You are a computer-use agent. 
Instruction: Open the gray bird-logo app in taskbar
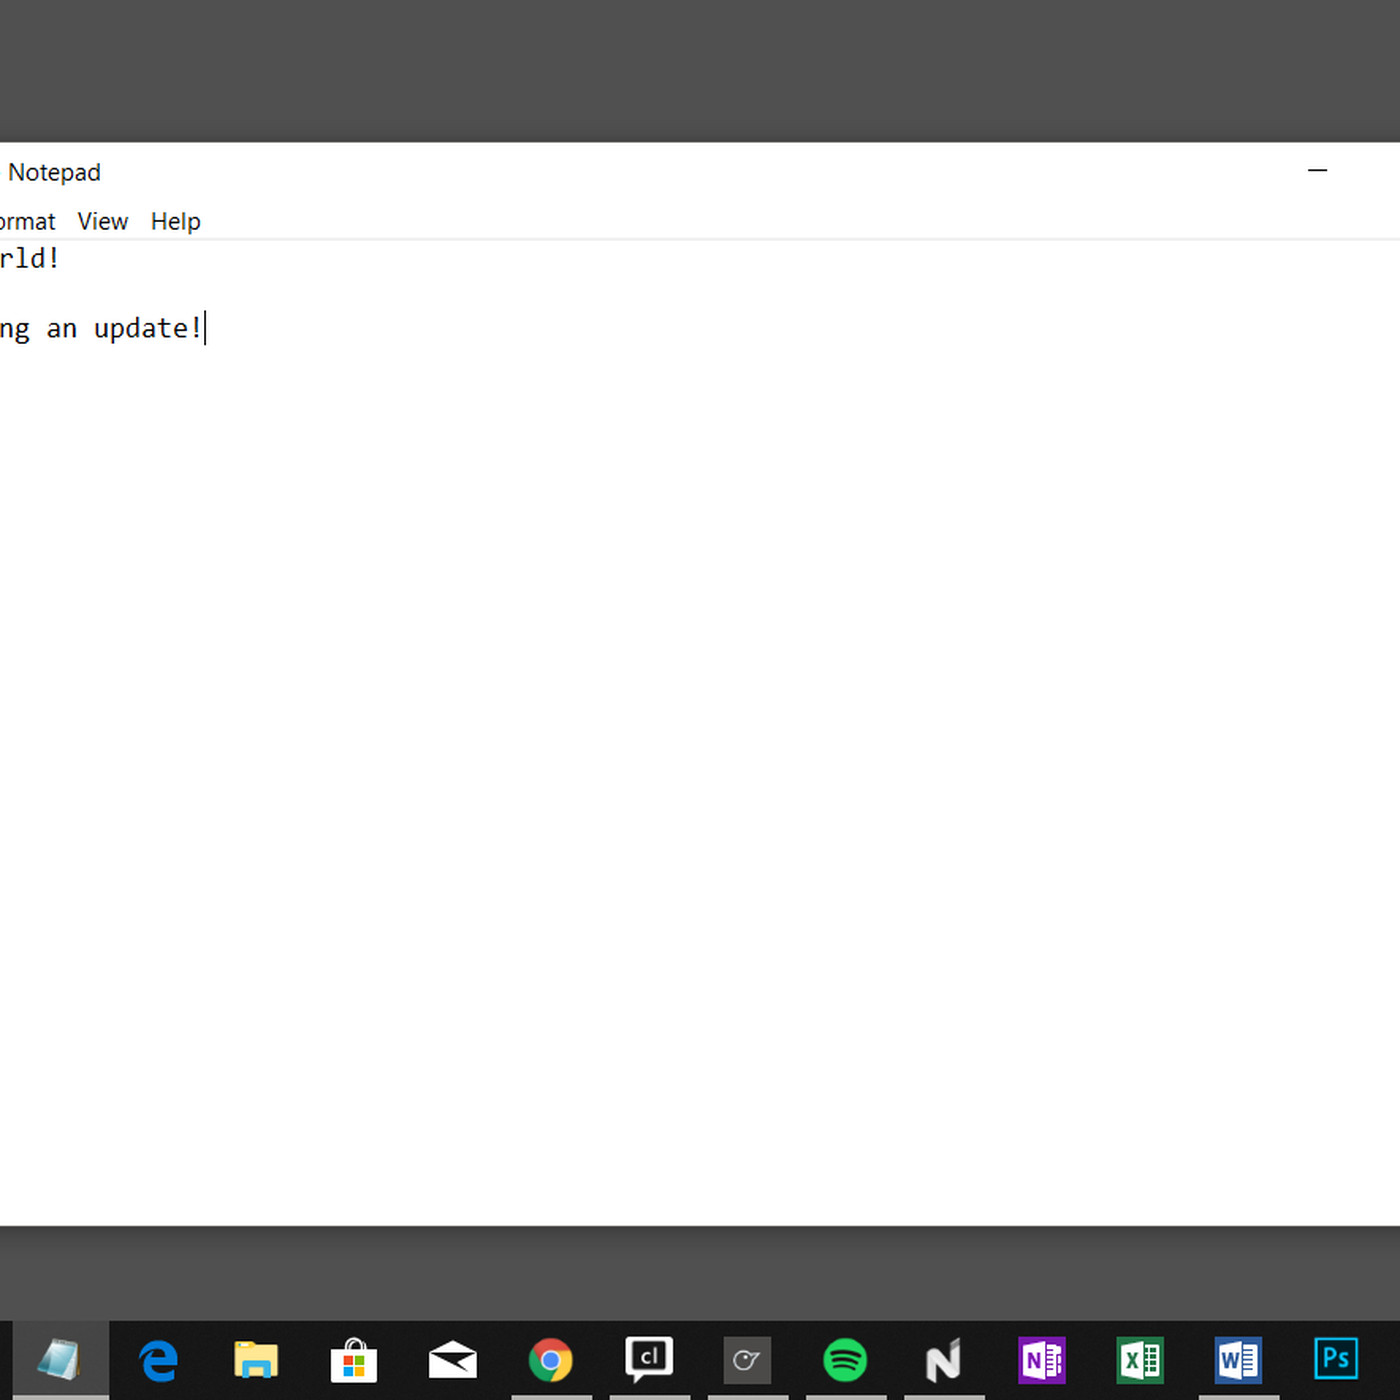coord(747,1360)
